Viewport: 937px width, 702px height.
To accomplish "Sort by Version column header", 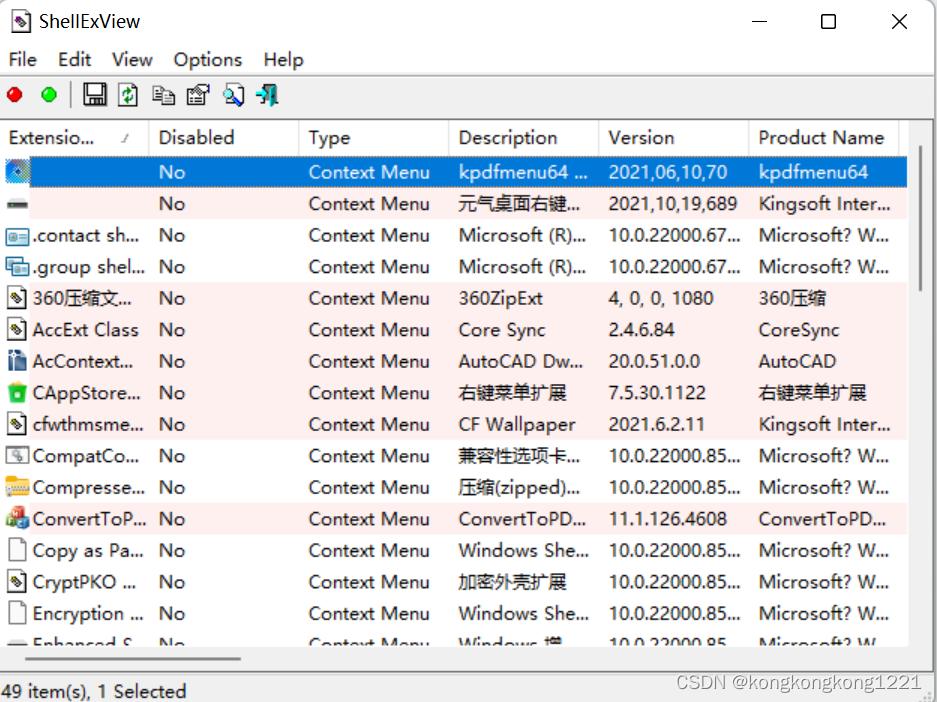I will click(673, 138).
